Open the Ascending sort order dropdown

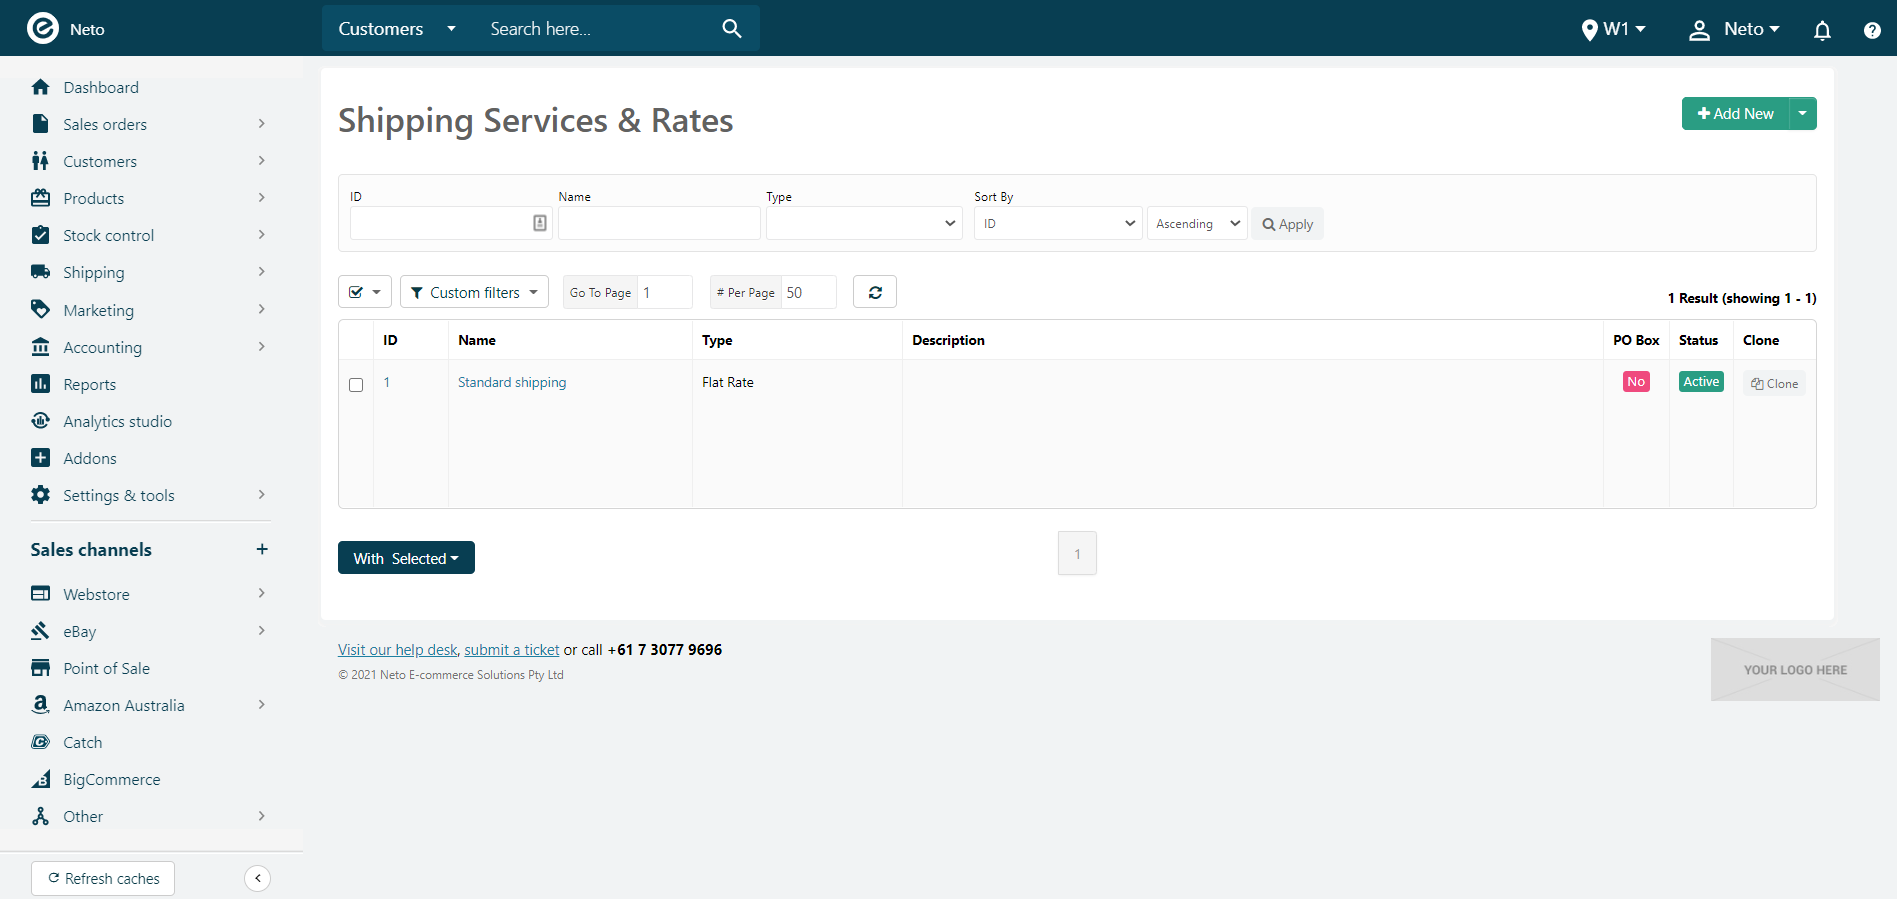(x=1197, y=223)
